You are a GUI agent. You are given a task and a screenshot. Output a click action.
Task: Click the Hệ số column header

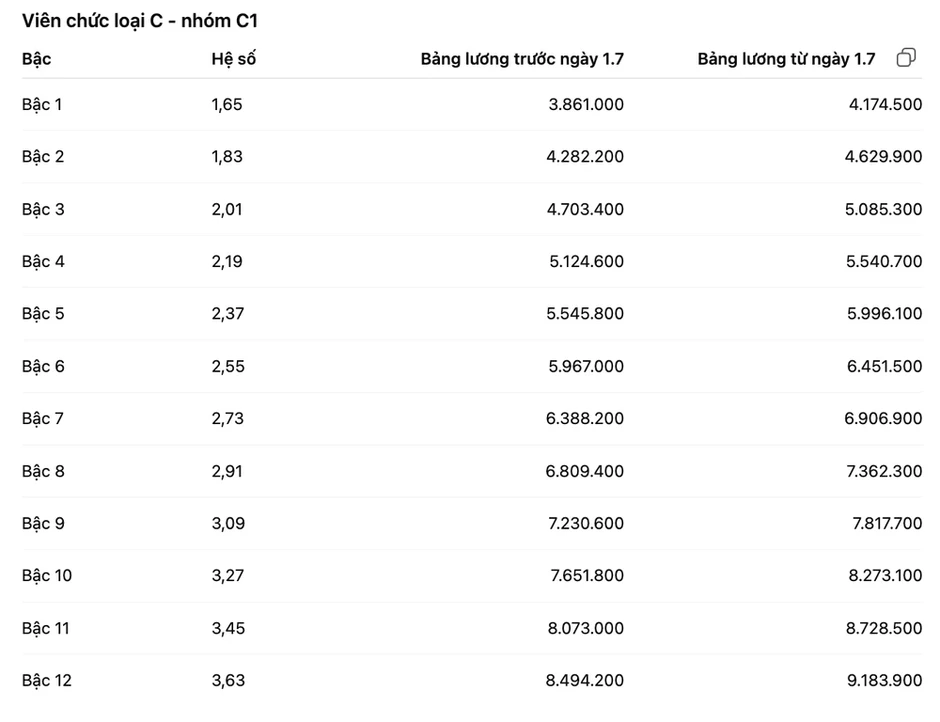[234, 59]
